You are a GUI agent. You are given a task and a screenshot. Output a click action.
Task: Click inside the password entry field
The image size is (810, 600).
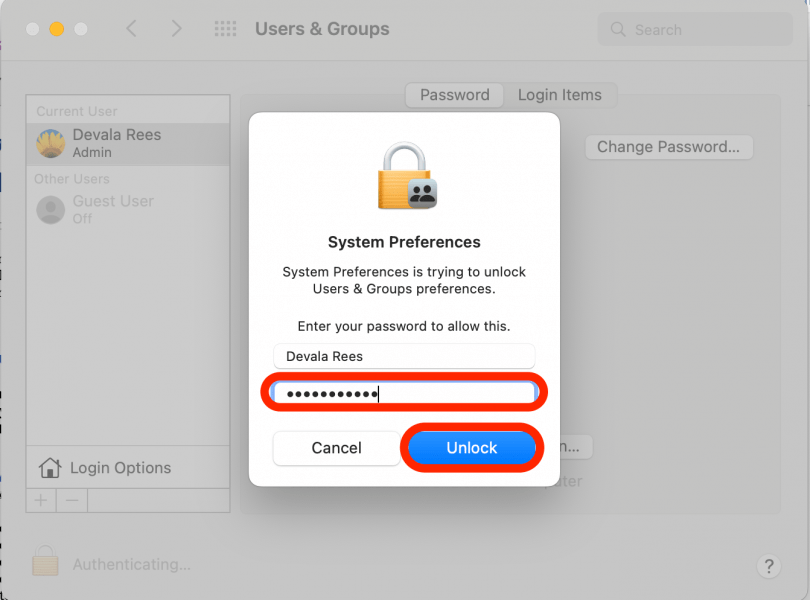pyautogui.click(x=404, y=391)
